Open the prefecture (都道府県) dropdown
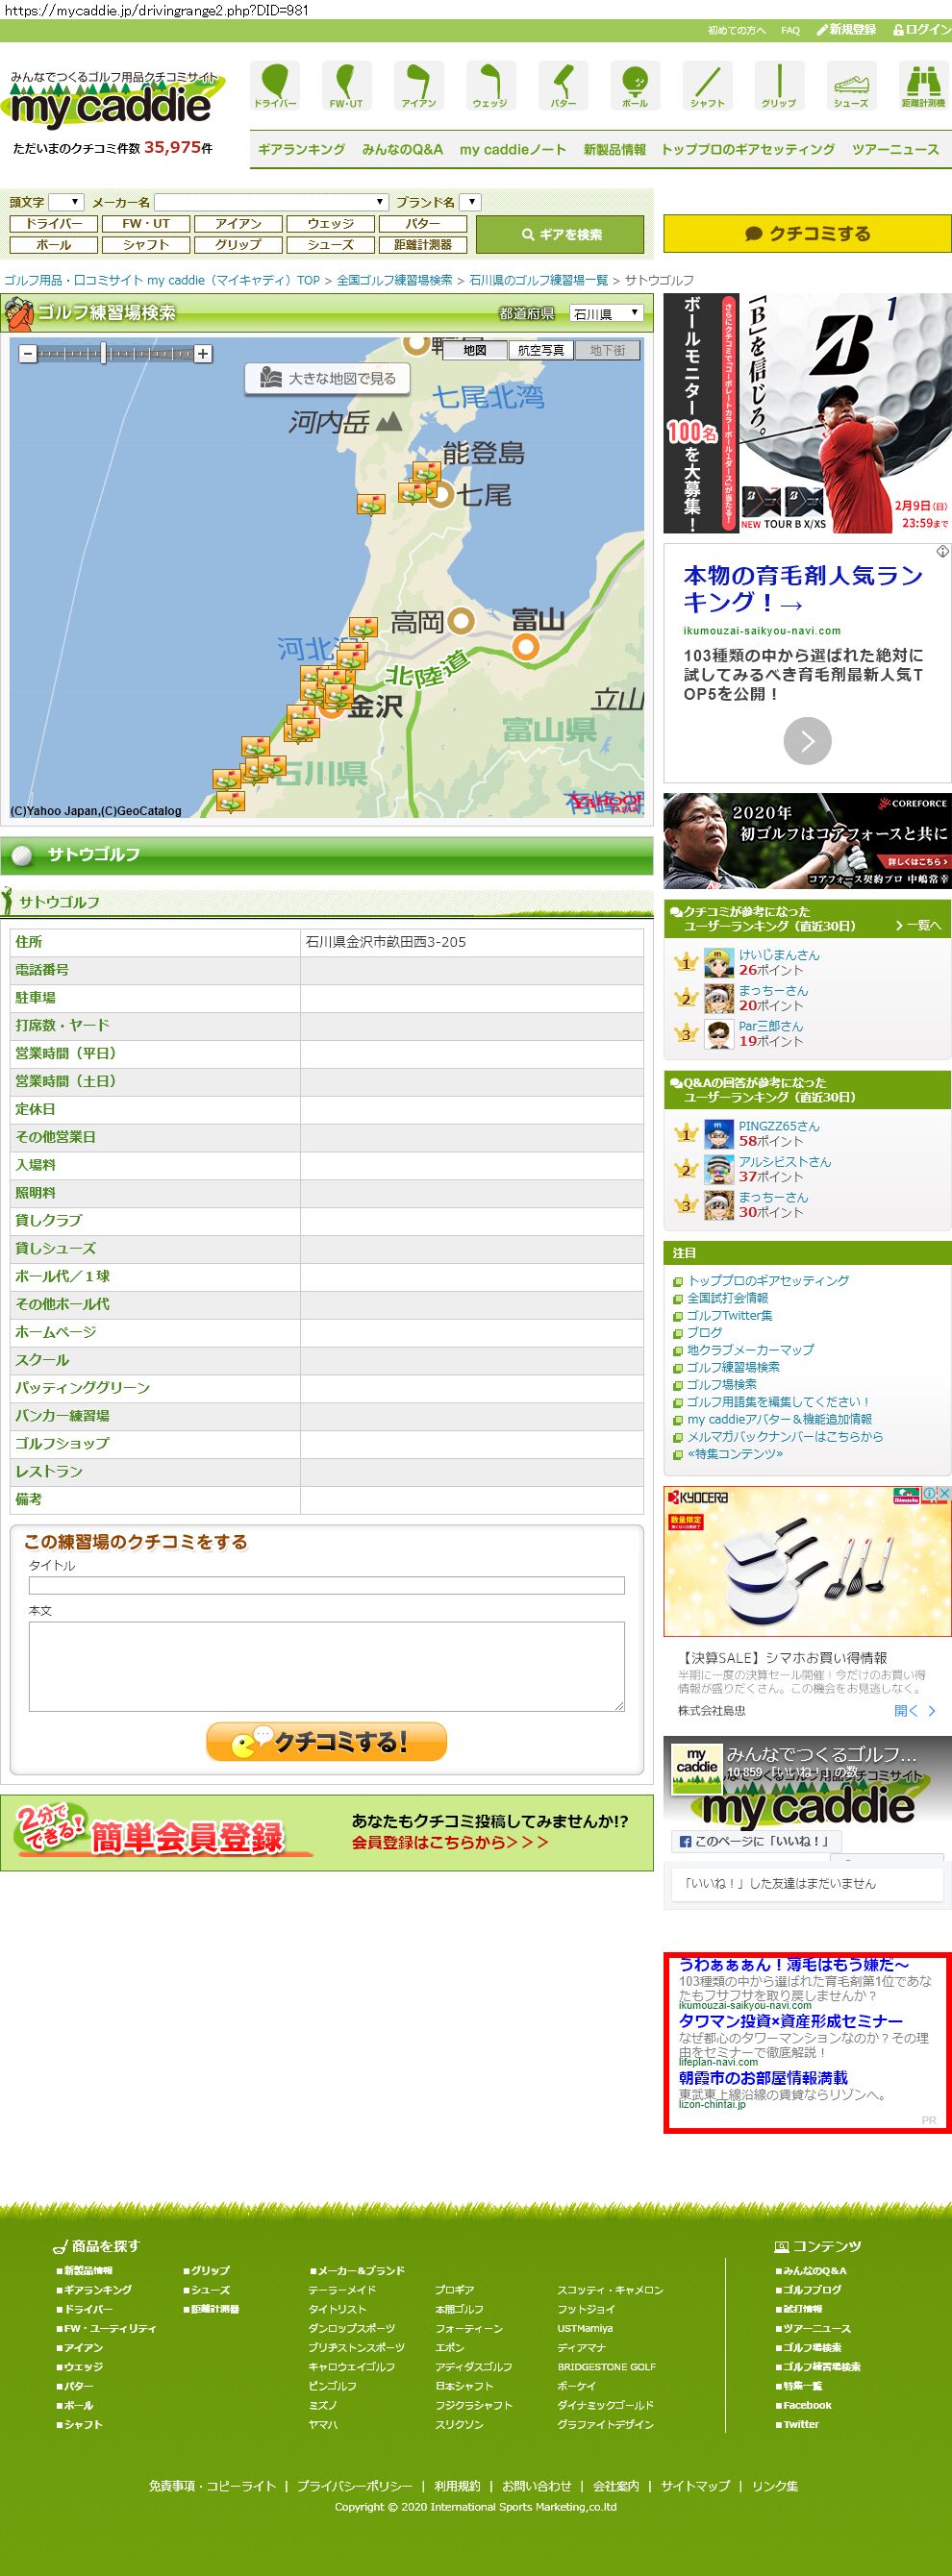 [x=606, y=314]
